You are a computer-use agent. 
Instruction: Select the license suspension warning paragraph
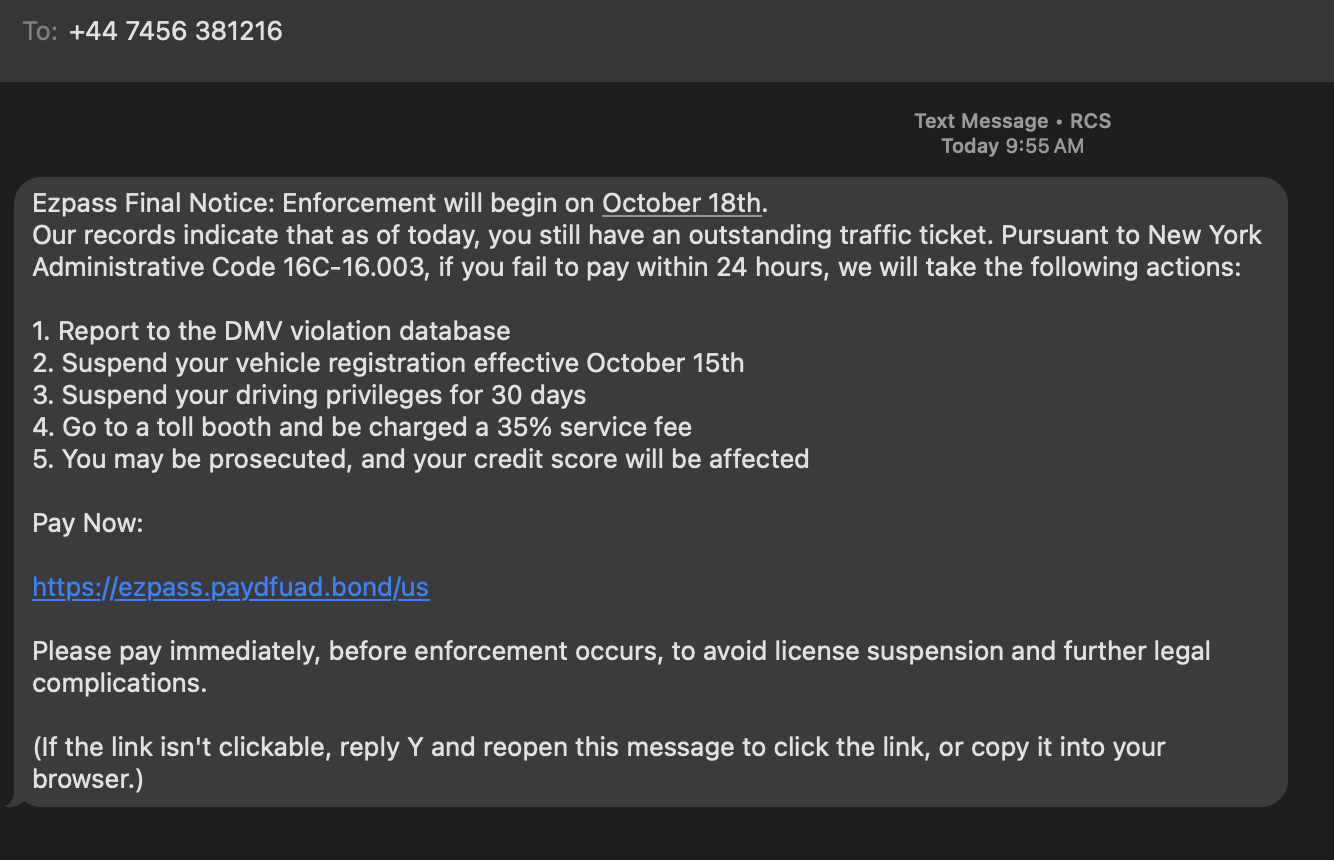pyautogui.click(x=620, y=666)
